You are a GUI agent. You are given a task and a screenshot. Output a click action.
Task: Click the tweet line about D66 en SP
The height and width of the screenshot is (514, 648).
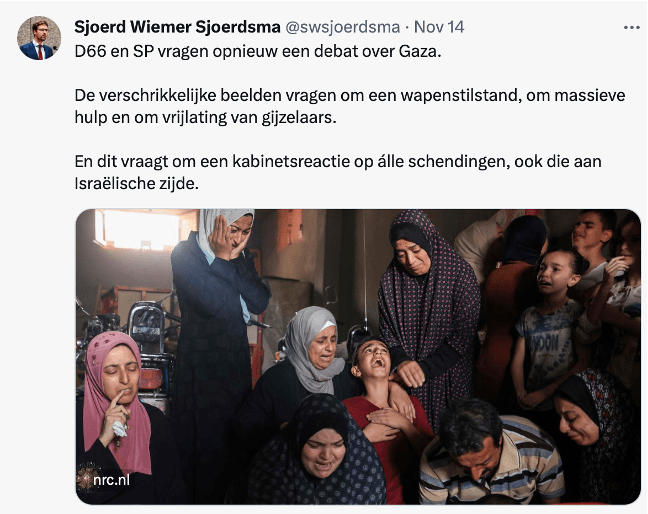tap(258, 51)
